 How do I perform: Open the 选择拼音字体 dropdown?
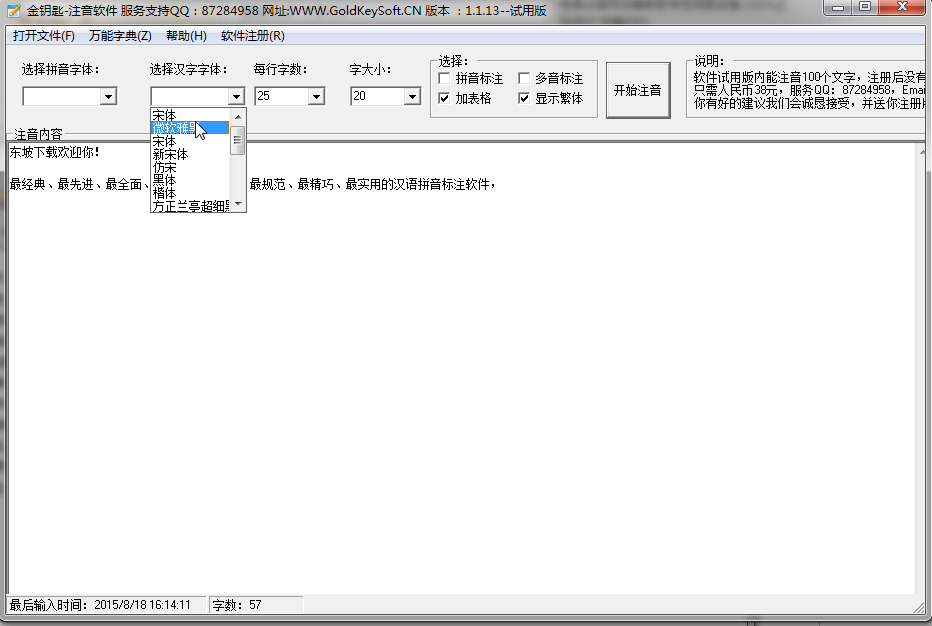[110, 96]
